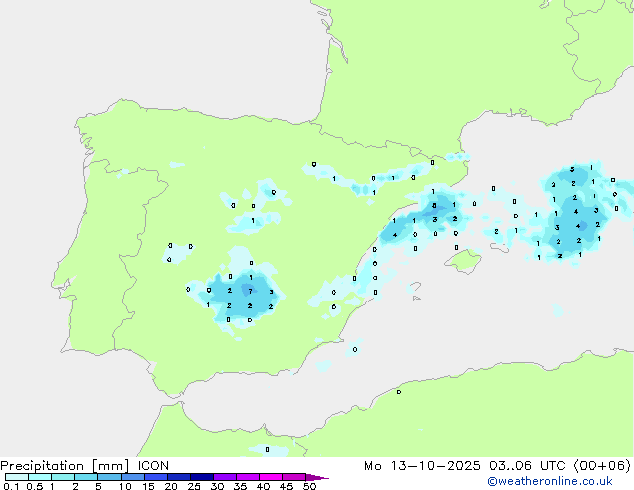Click the 20–25 mm legend color swatch

pyautogui.click(x=179, y=477)
